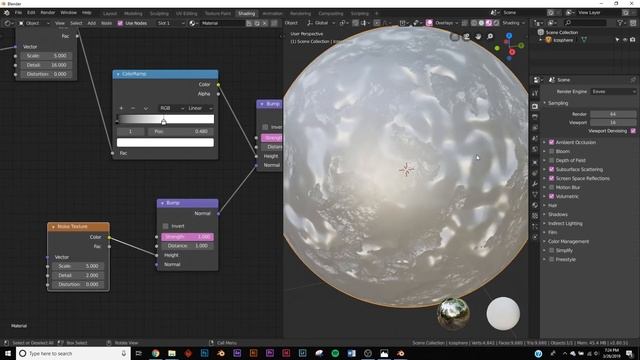Click the viewport pan hand gizmo
640x360 pixels.
(x=478, y=37)
